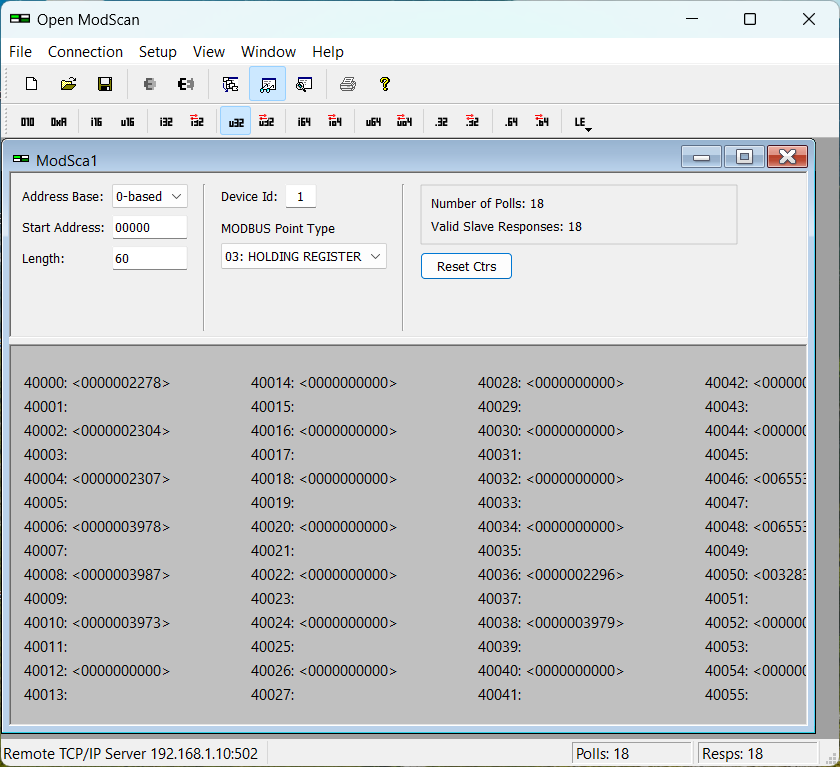This screenshot has height=767, width=840.
Task: Click the 40055: address label
Action: [x=726, y=695]
